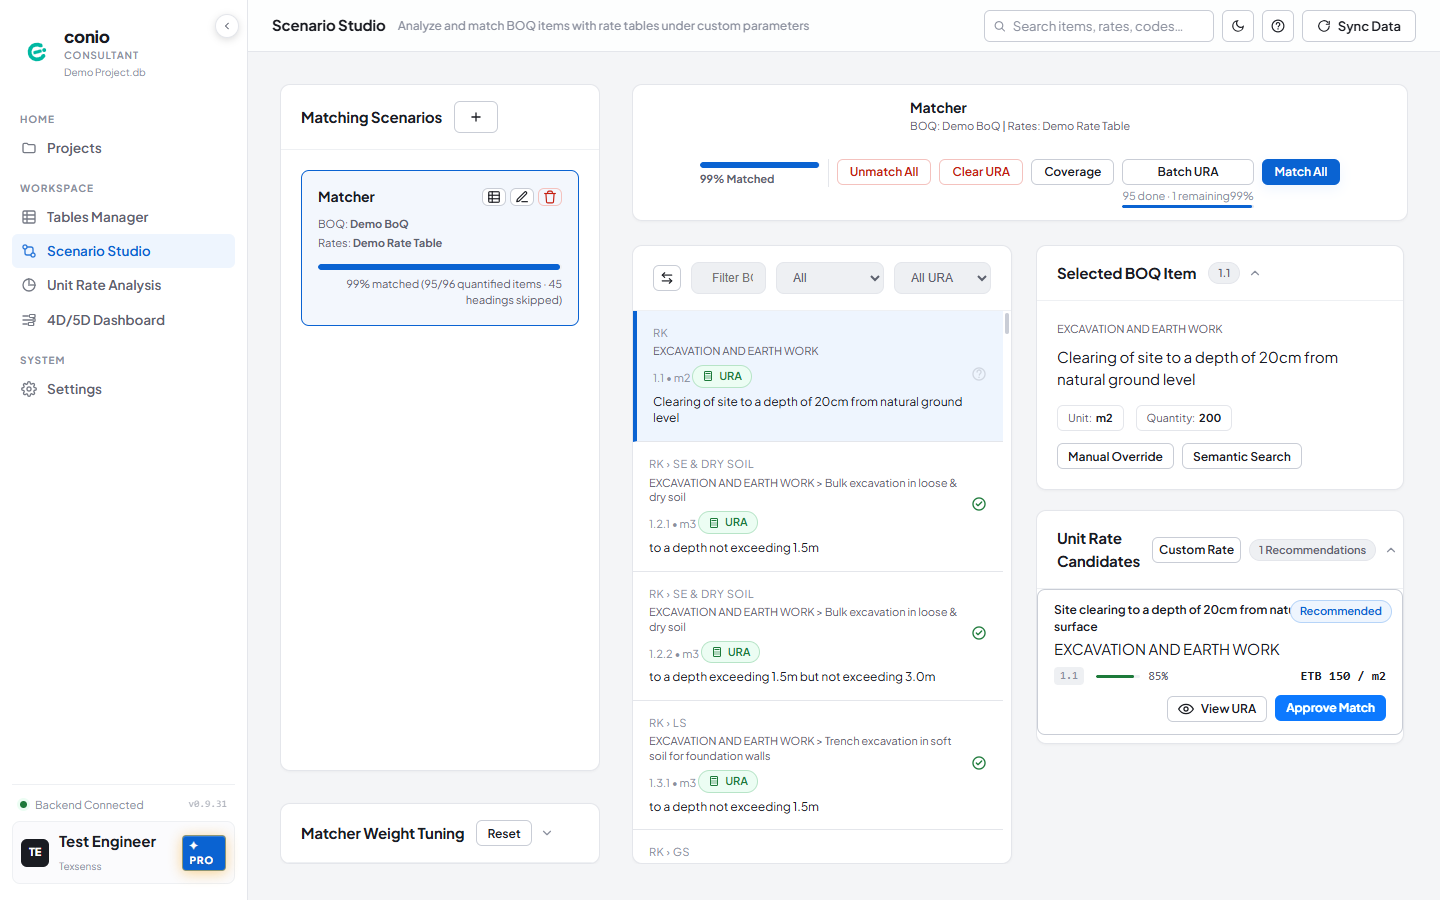
Task: Click the ETB 150 / m2 rate value
Action: [1343, 676]
